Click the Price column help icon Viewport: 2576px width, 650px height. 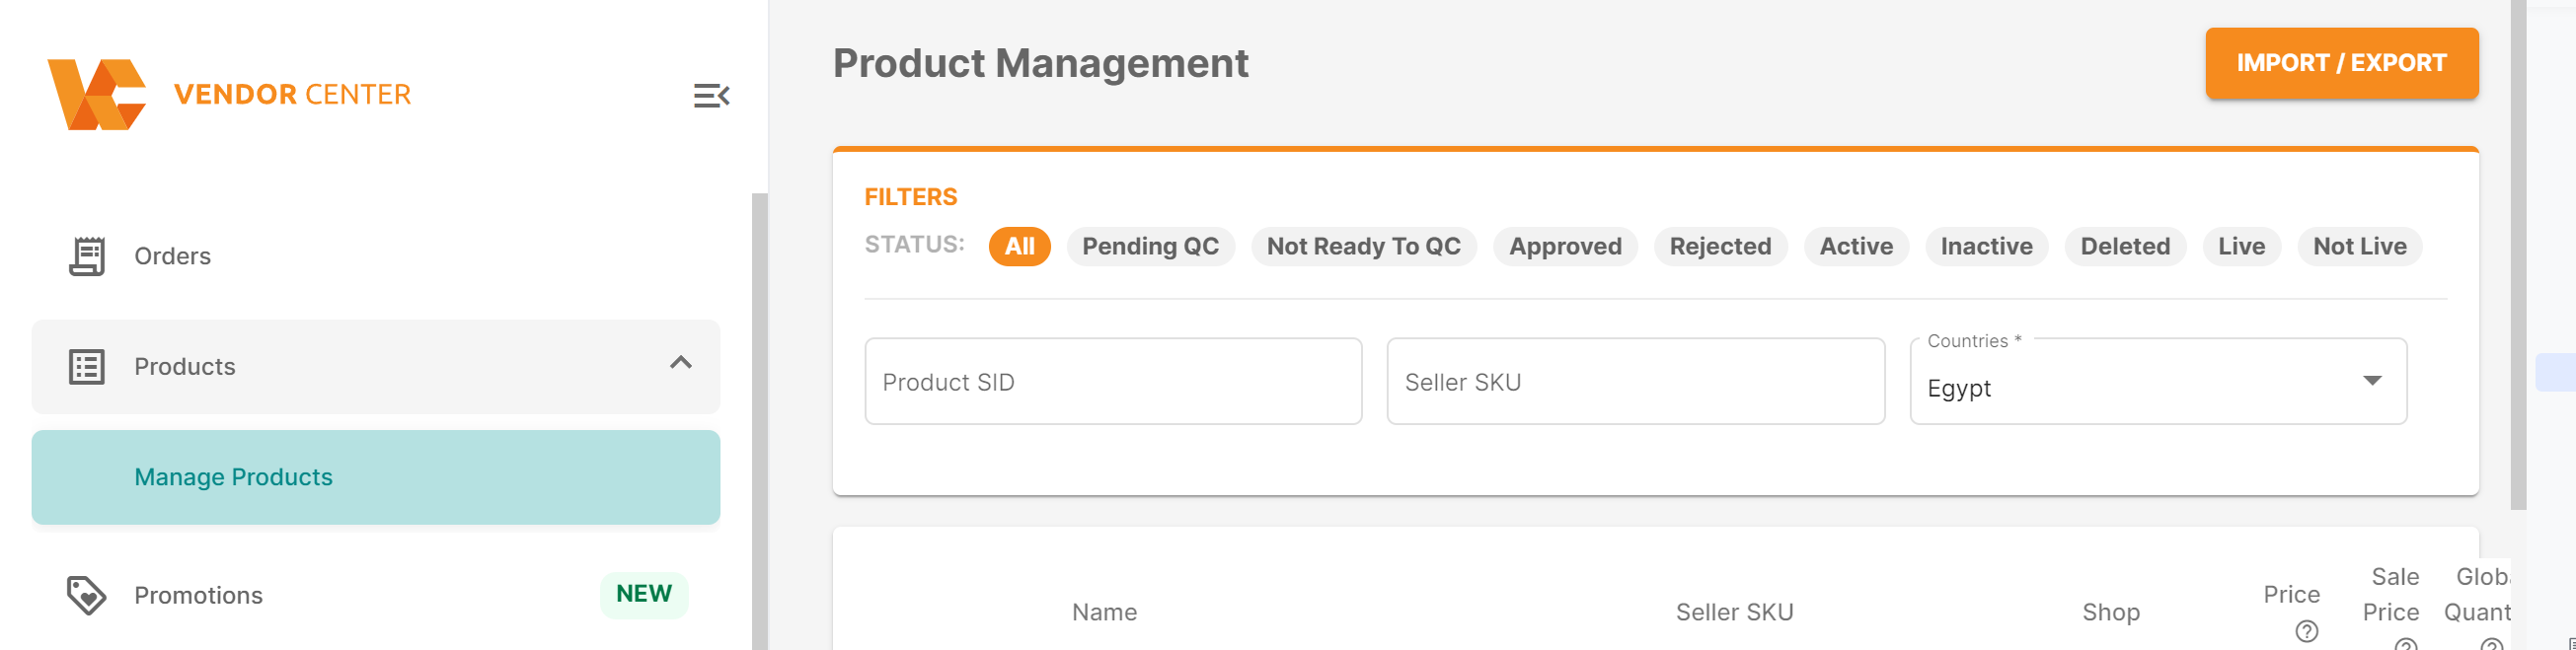2306,631
